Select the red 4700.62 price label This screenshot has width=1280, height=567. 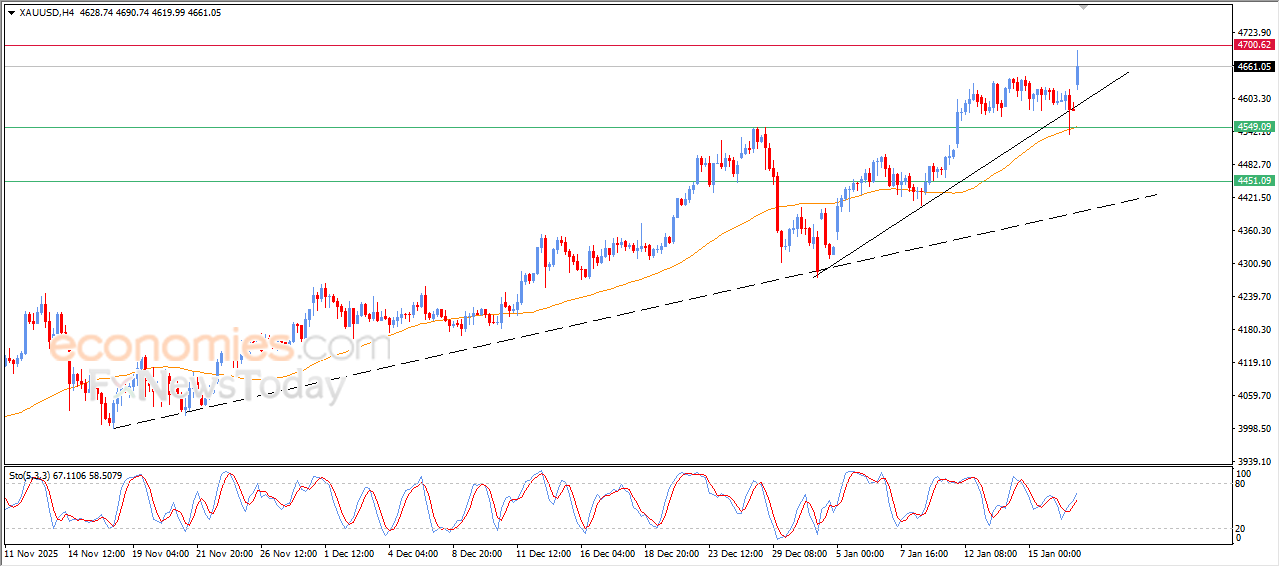pyautogui.click(x=1253, y=45)
